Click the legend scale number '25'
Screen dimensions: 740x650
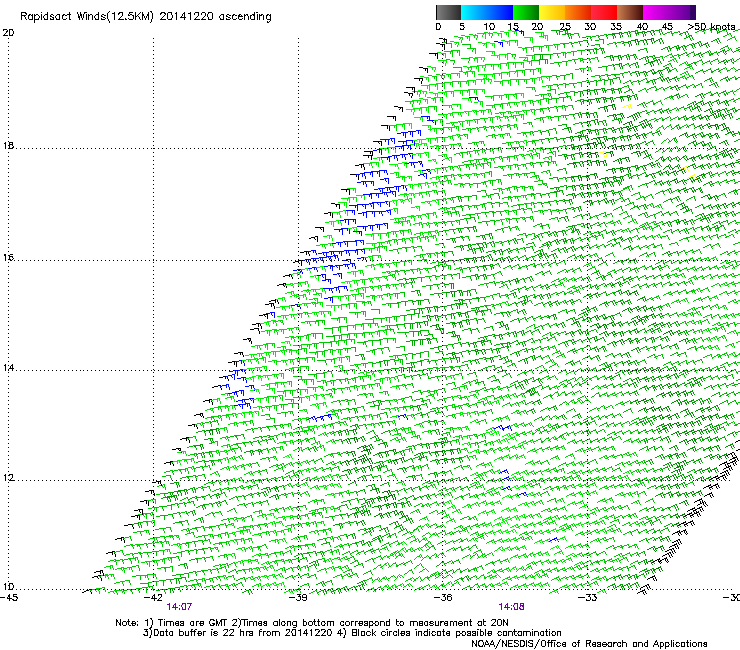tap(565, 27)
